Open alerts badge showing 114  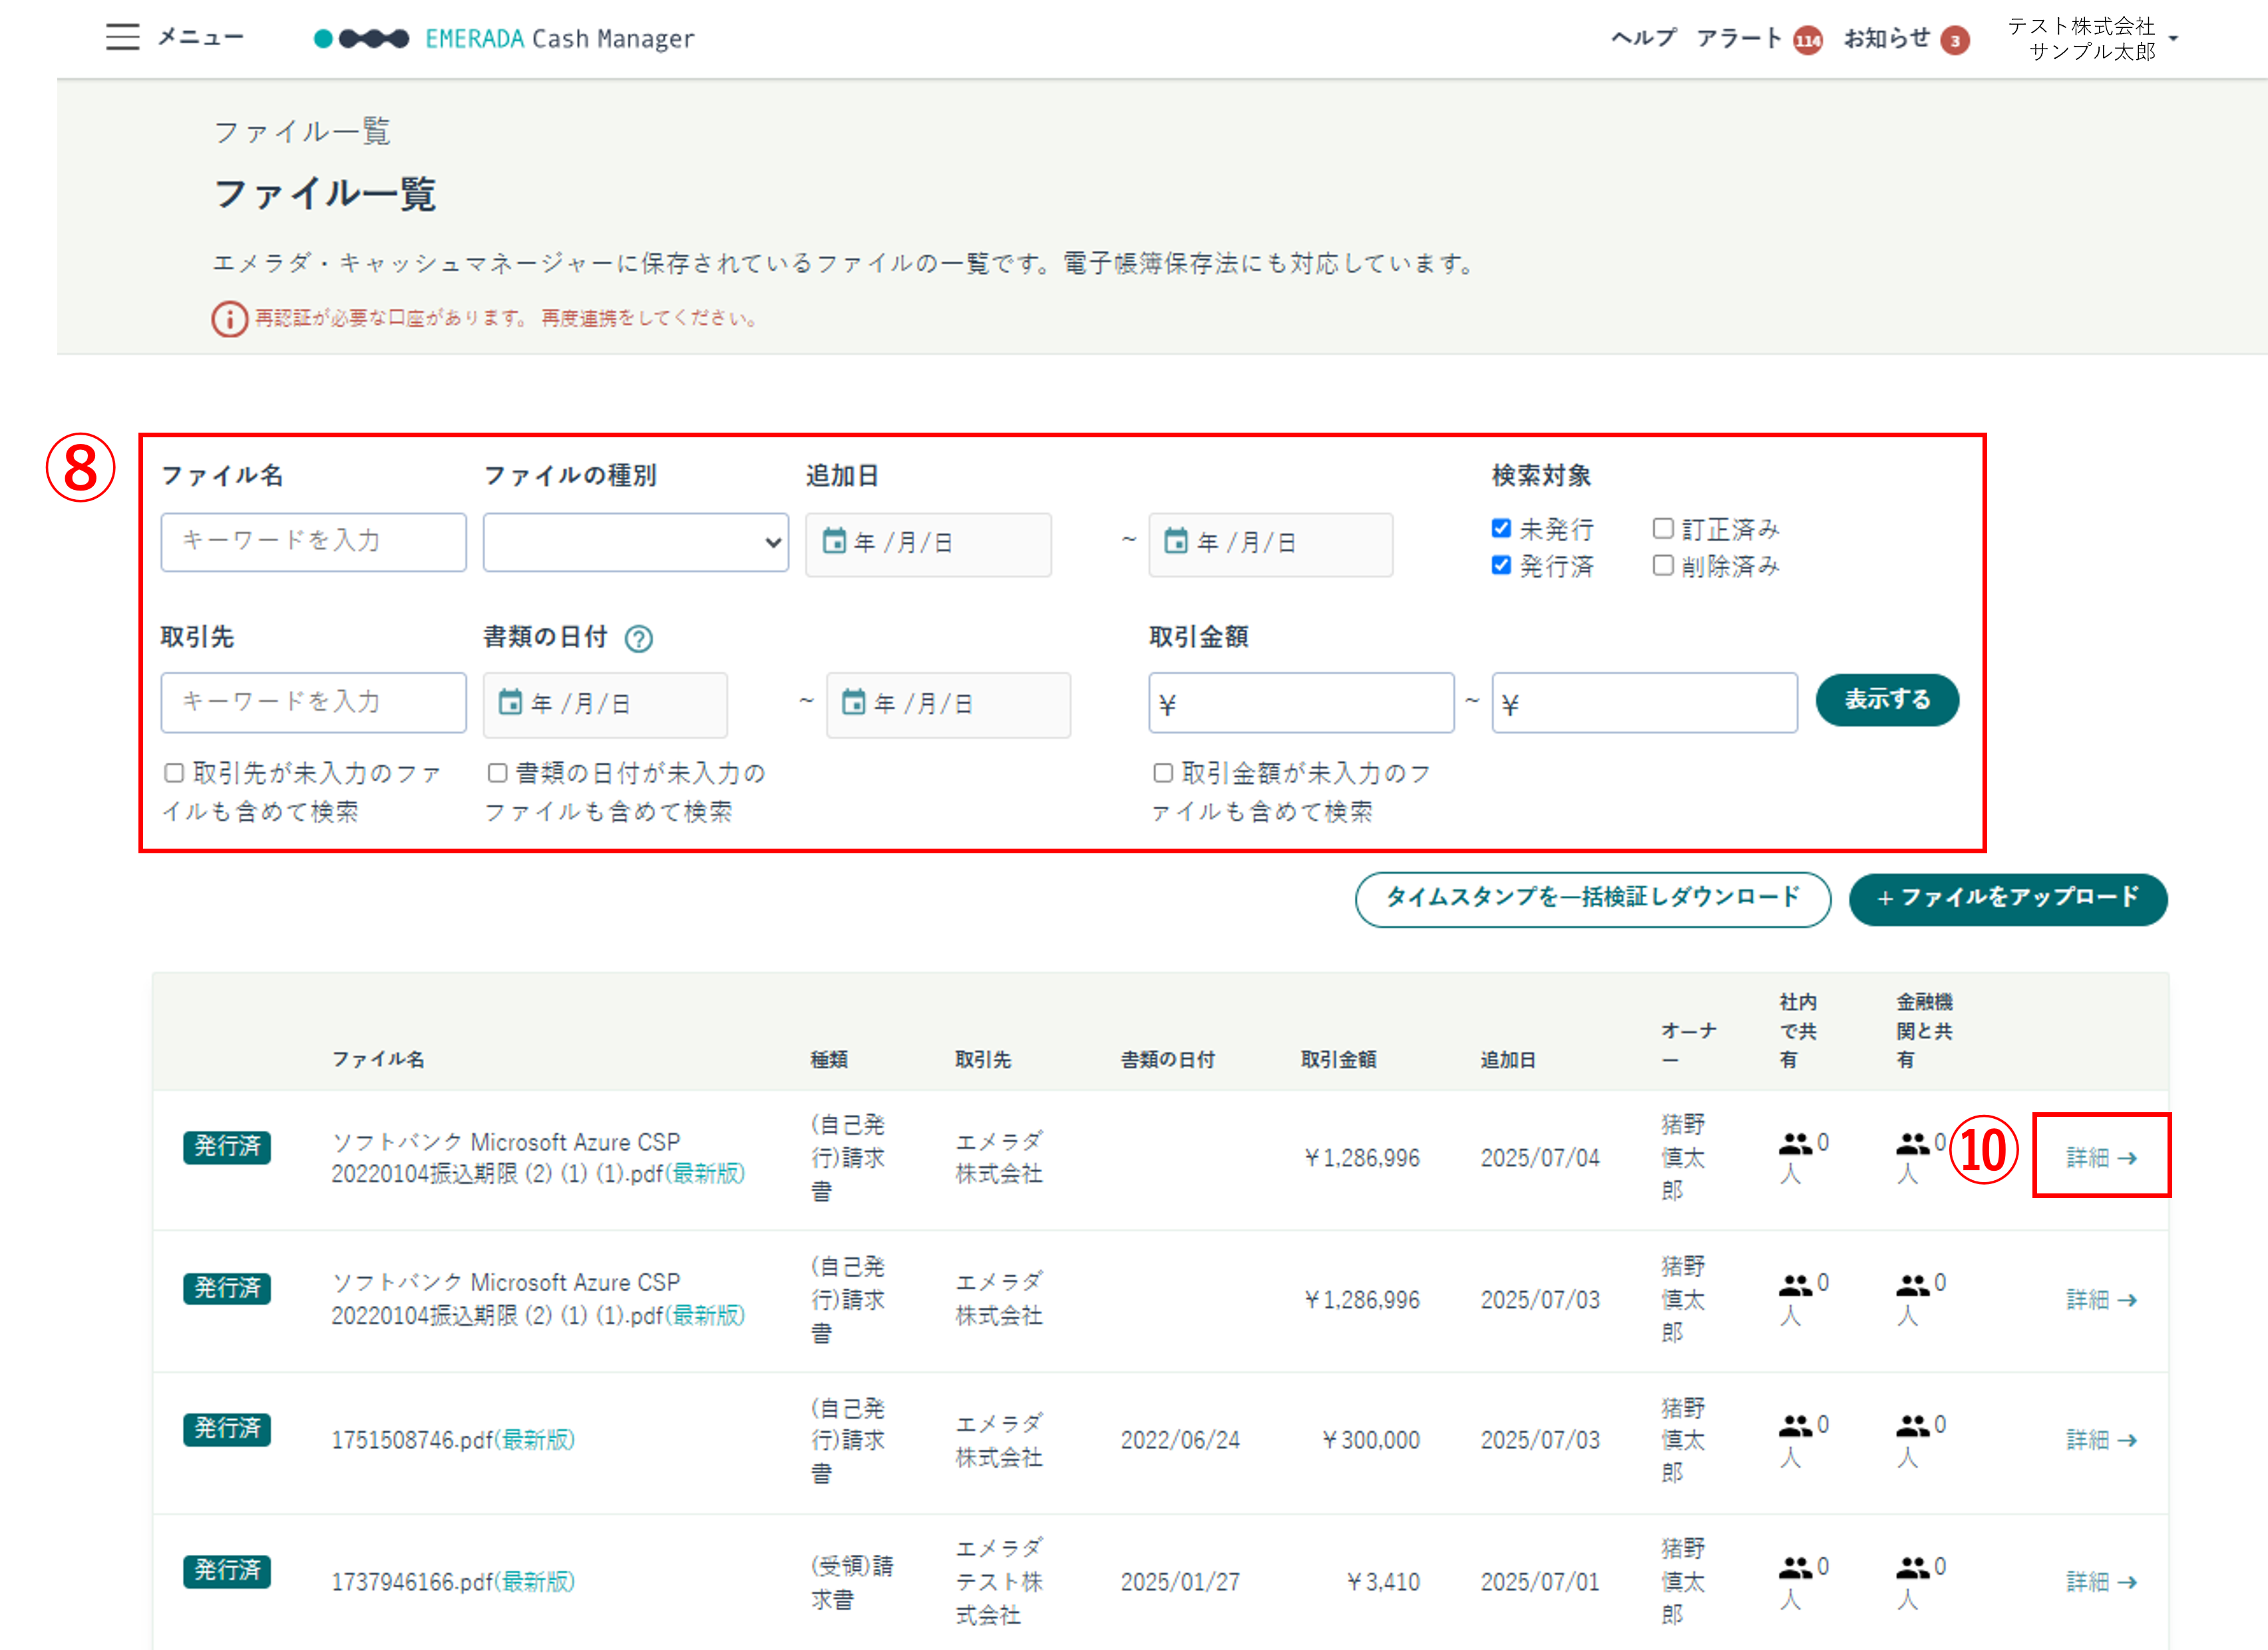pyautogui.click(x=1807, y=40)
